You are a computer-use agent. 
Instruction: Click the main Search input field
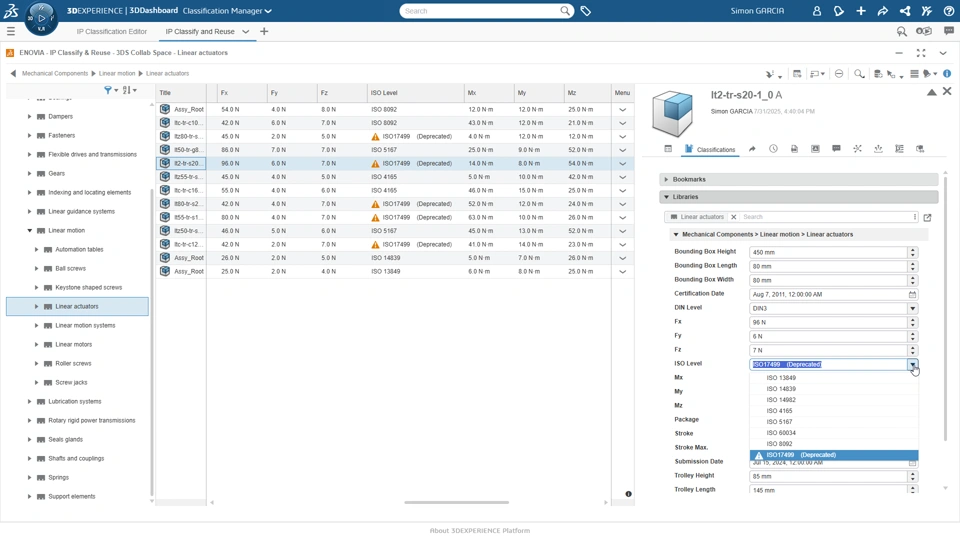(480, 11)
